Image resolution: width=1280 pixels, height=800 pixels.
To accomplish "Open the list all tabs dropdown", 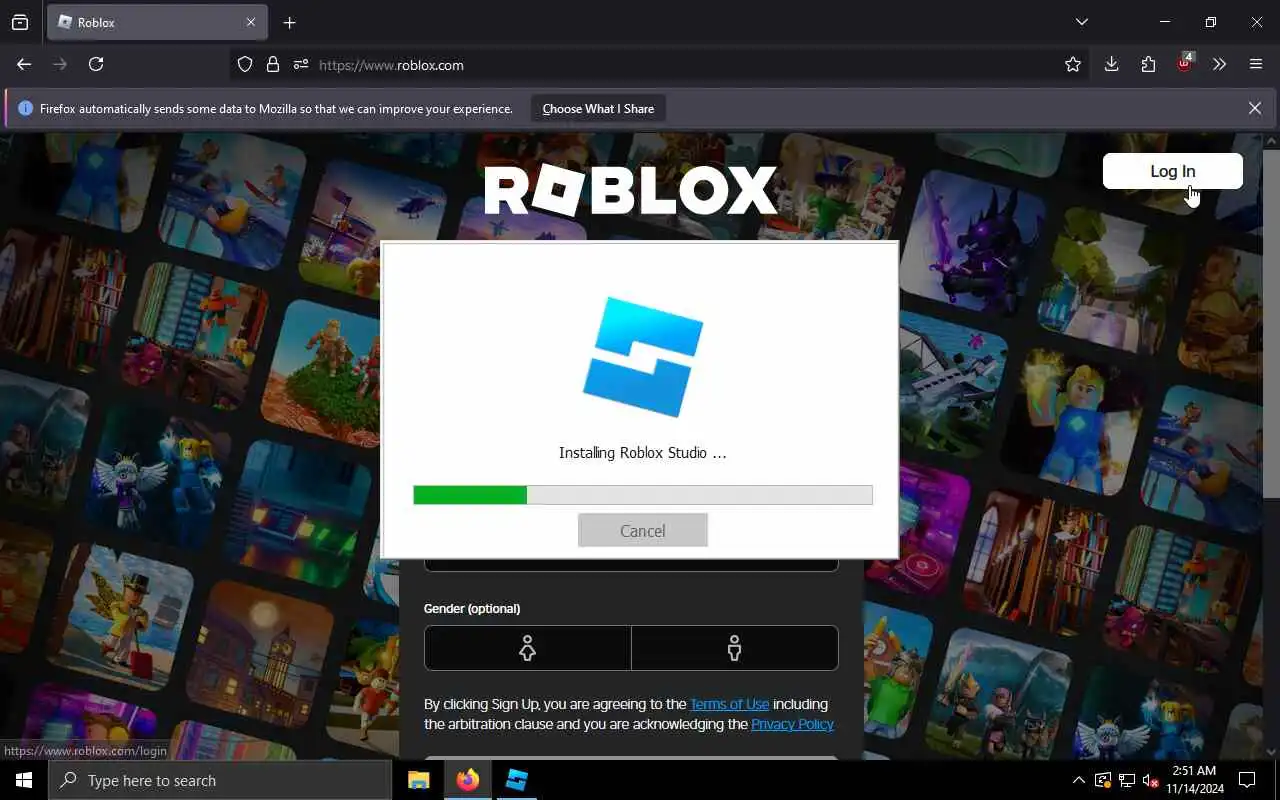I will (1081, 22).
